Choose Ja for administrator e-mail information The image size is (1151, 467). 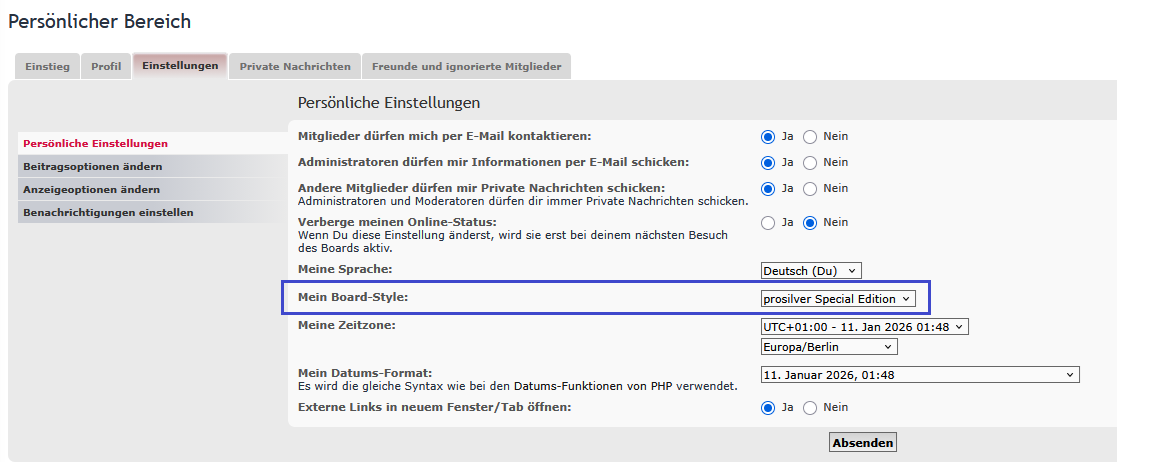[768, 163]
